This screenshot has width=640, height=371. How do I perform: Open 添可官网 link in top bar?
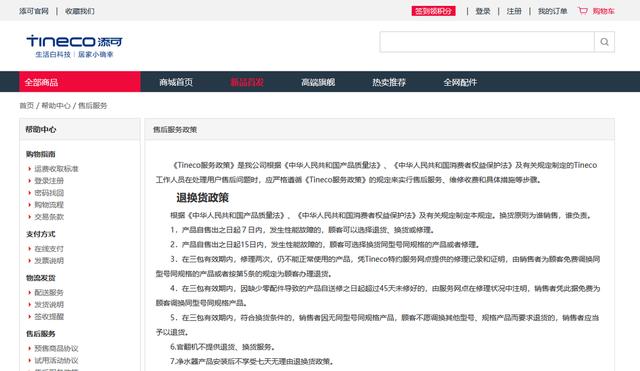[34, 11]
